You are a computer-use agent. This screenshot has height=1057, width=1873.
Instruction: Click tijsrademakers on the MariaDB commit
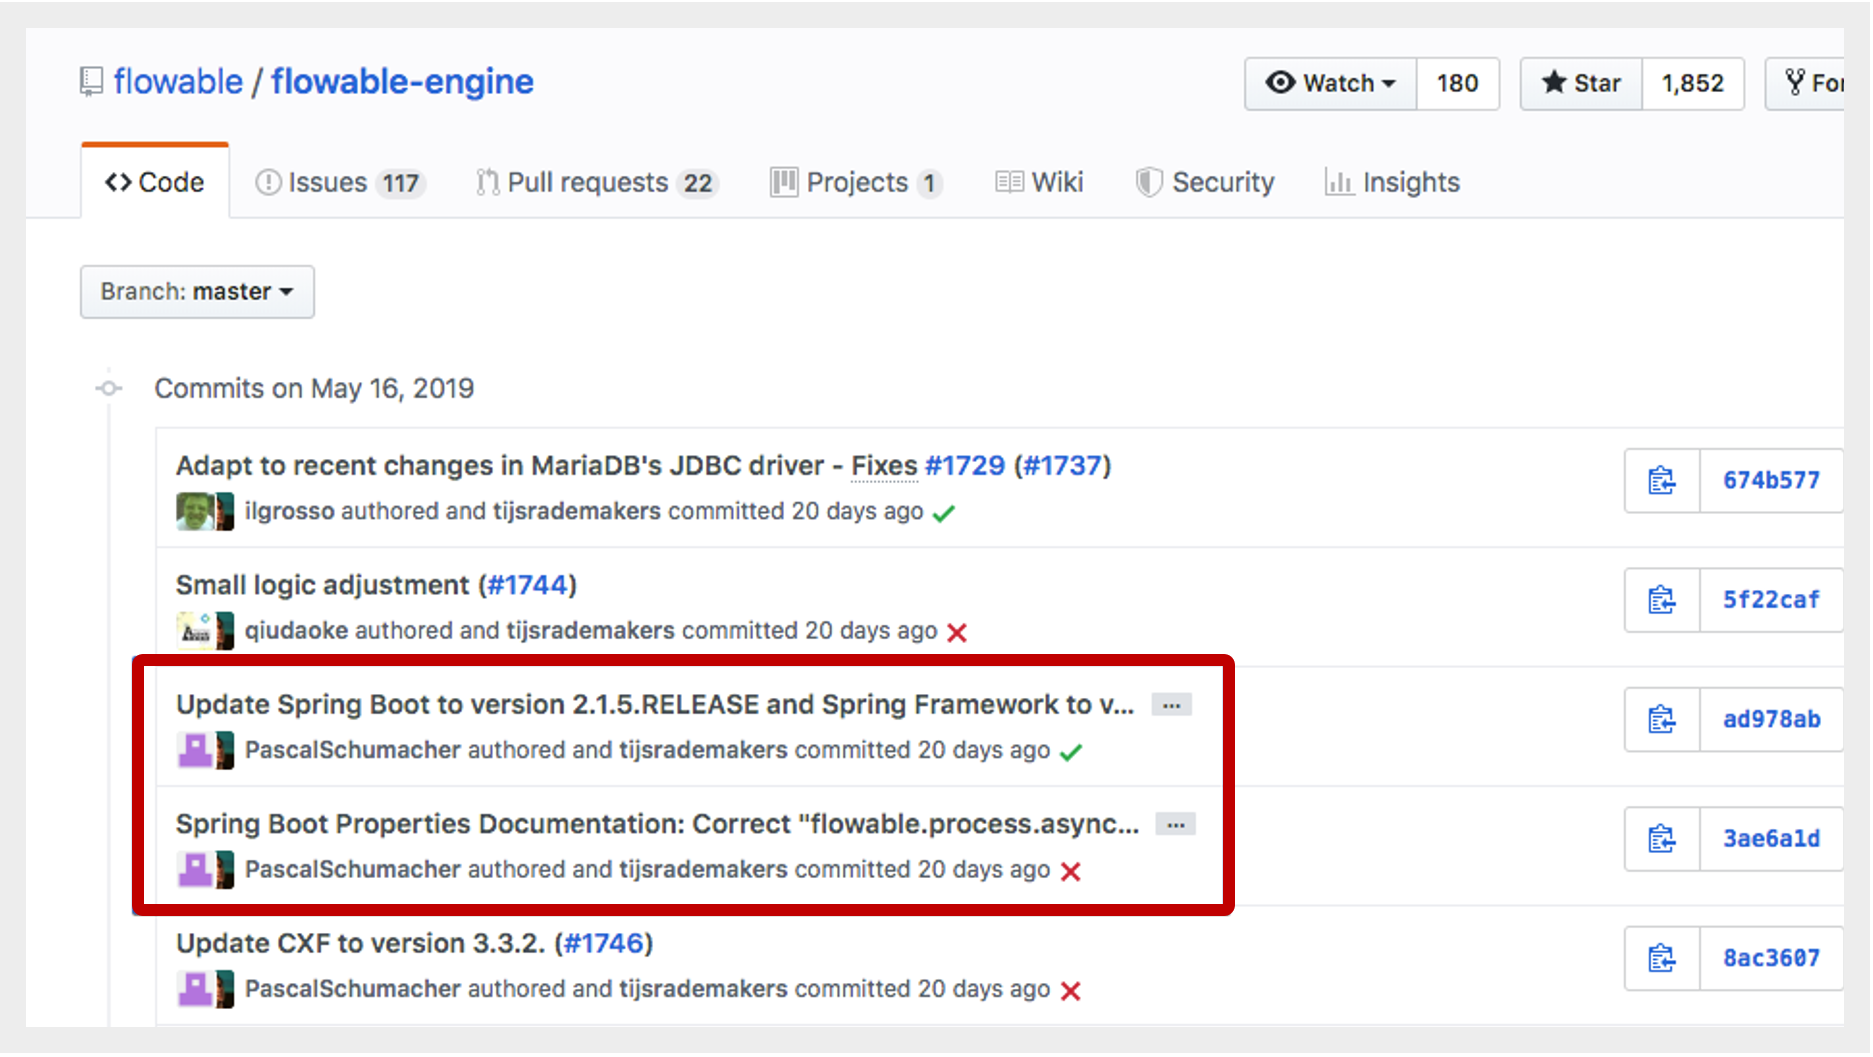[577, 511]
